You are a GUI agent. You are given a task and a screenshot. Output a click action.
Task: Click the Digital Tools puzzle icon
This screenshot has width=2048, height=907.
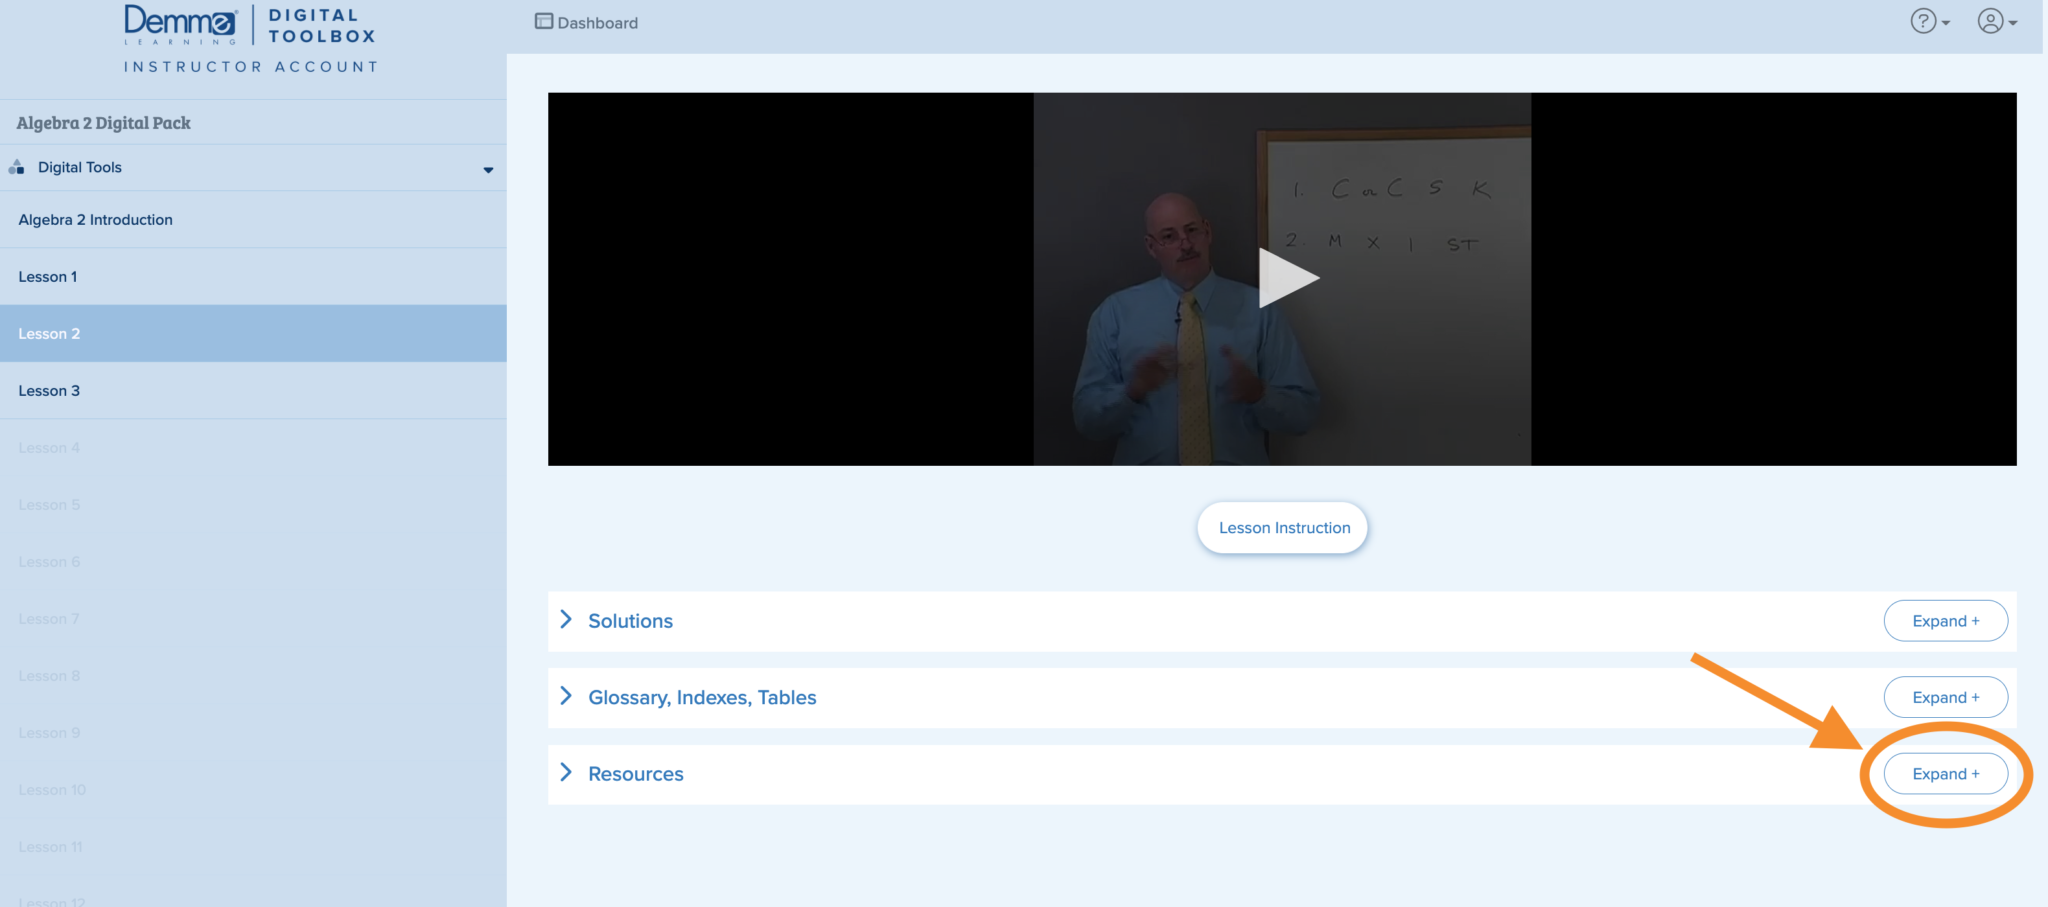point(17,167)
